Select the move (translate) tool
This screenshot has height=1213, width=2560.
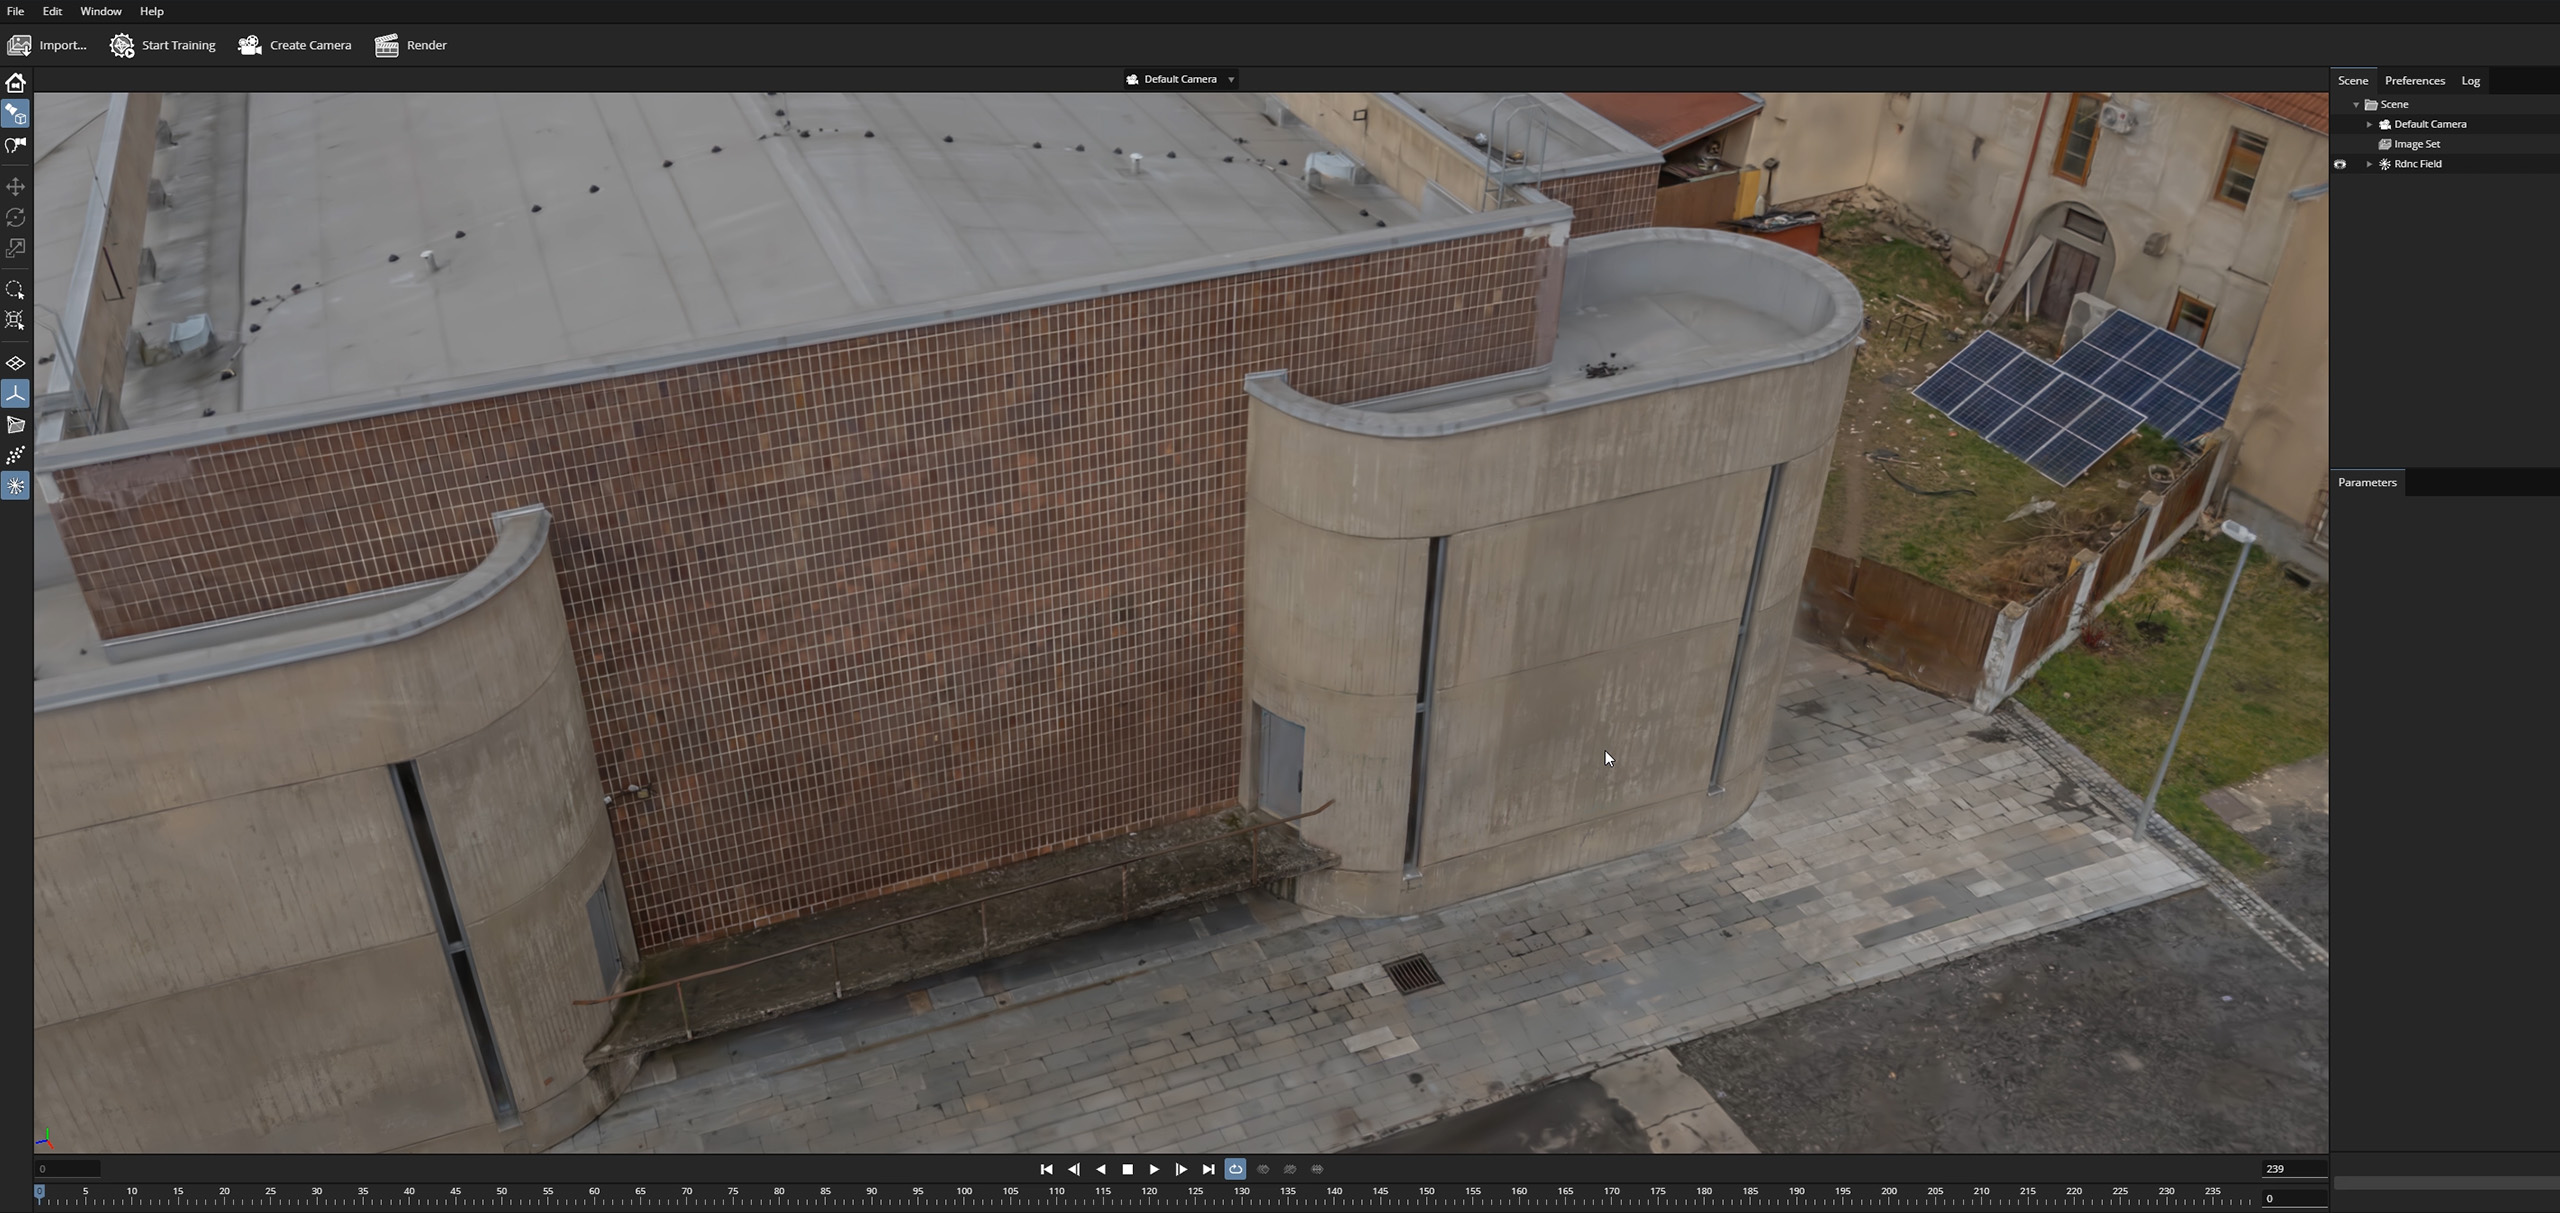tap(15, 187)
